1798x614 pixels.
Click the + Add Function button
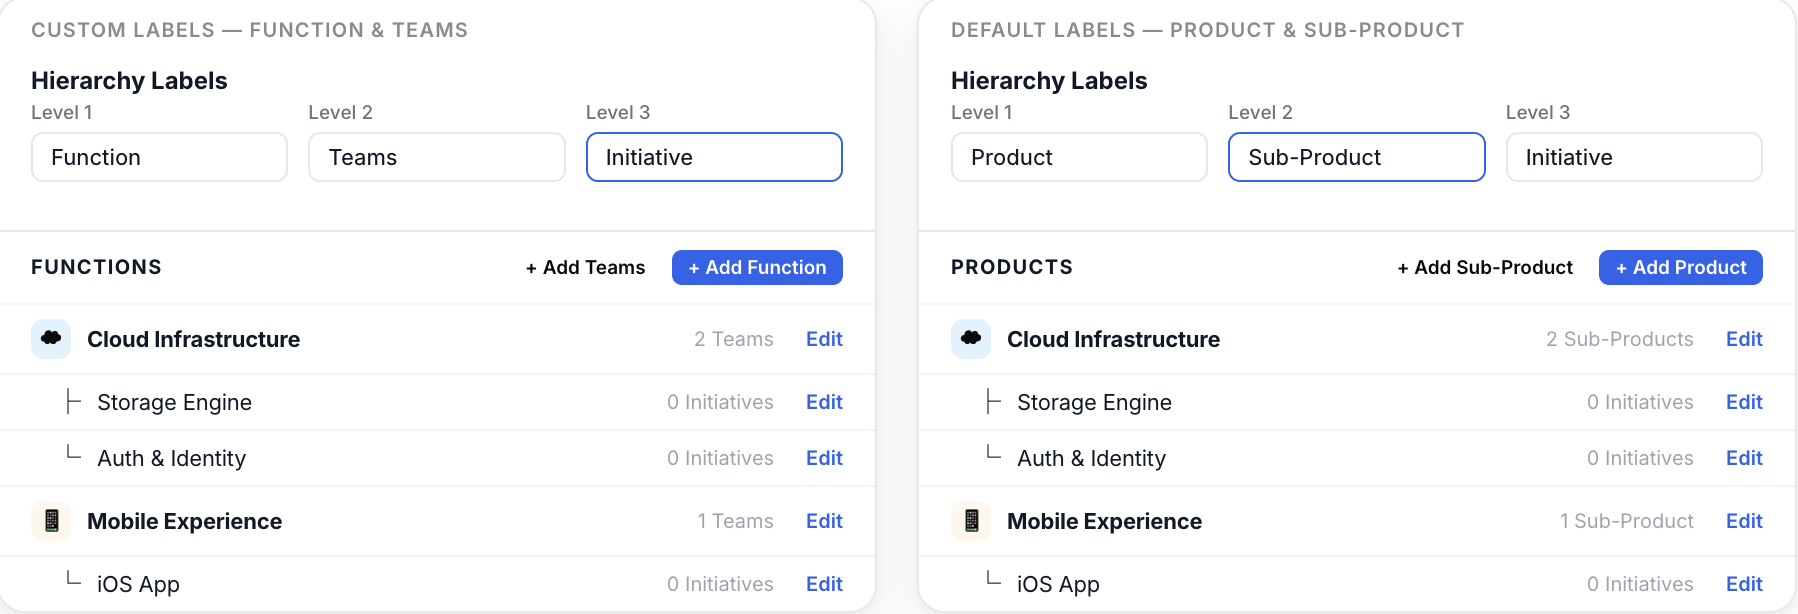757,267
